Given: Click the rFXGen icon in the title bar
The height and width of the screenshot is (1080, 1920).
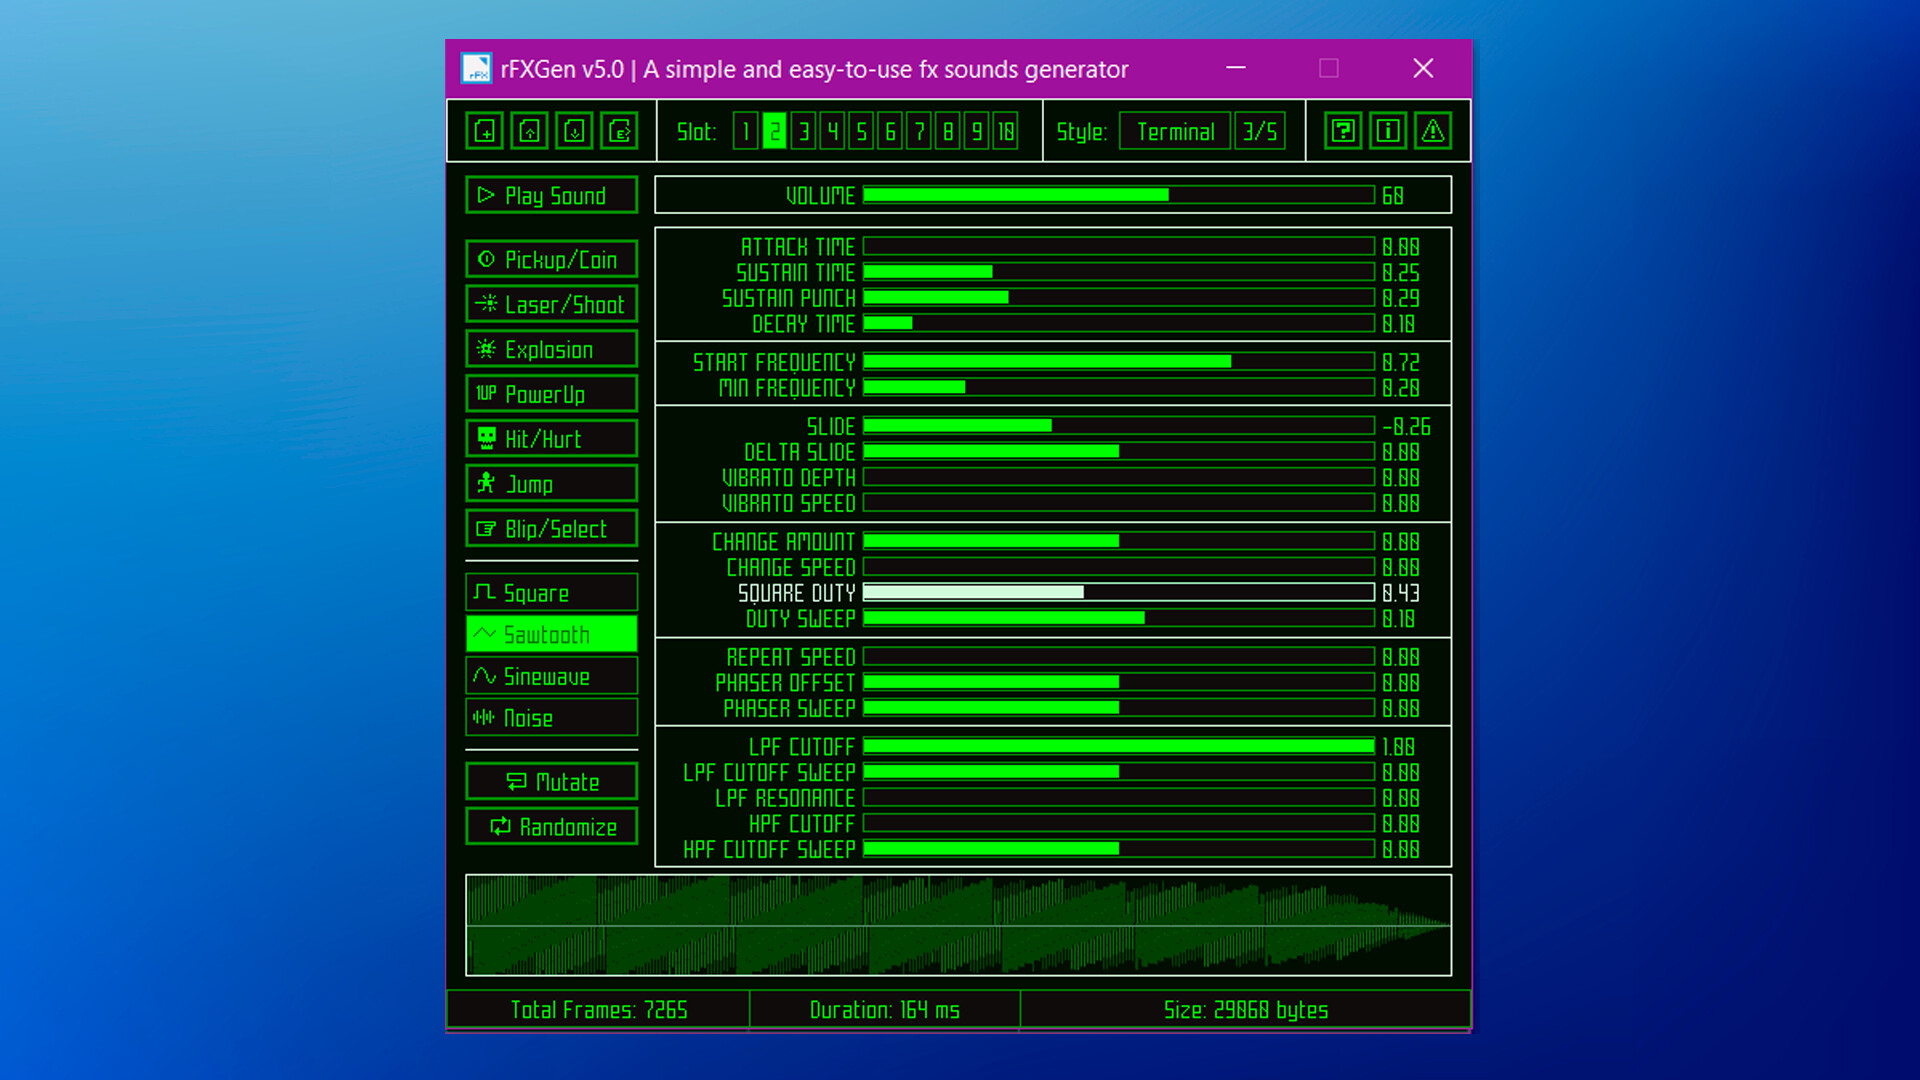Looking at the screenshot, I should [475, 68].
